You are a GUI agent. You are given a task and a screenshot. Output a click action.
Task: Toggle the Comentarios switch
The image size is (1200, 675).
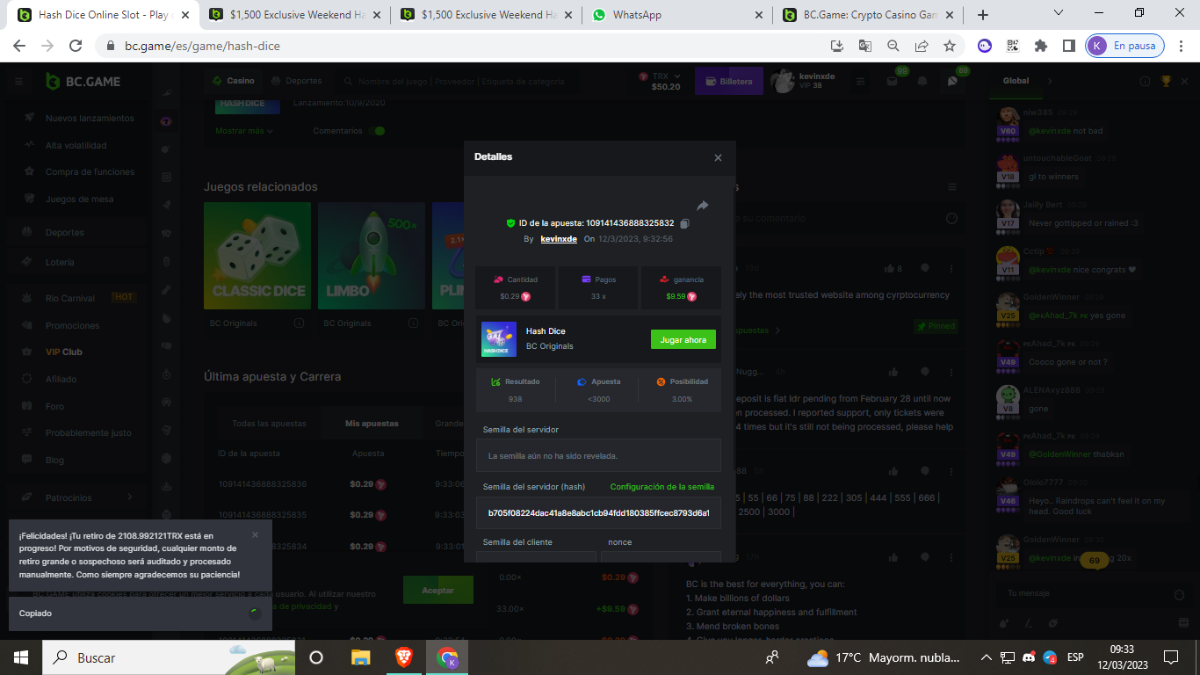point(378,131)
